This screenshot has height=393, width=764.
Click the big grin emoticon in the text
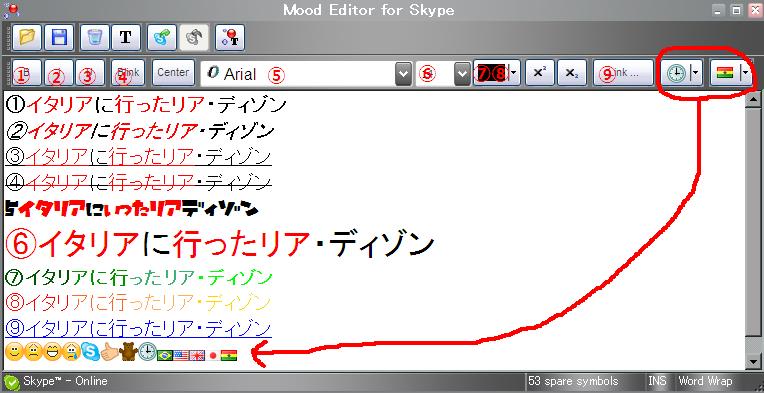tap(52, 352)
